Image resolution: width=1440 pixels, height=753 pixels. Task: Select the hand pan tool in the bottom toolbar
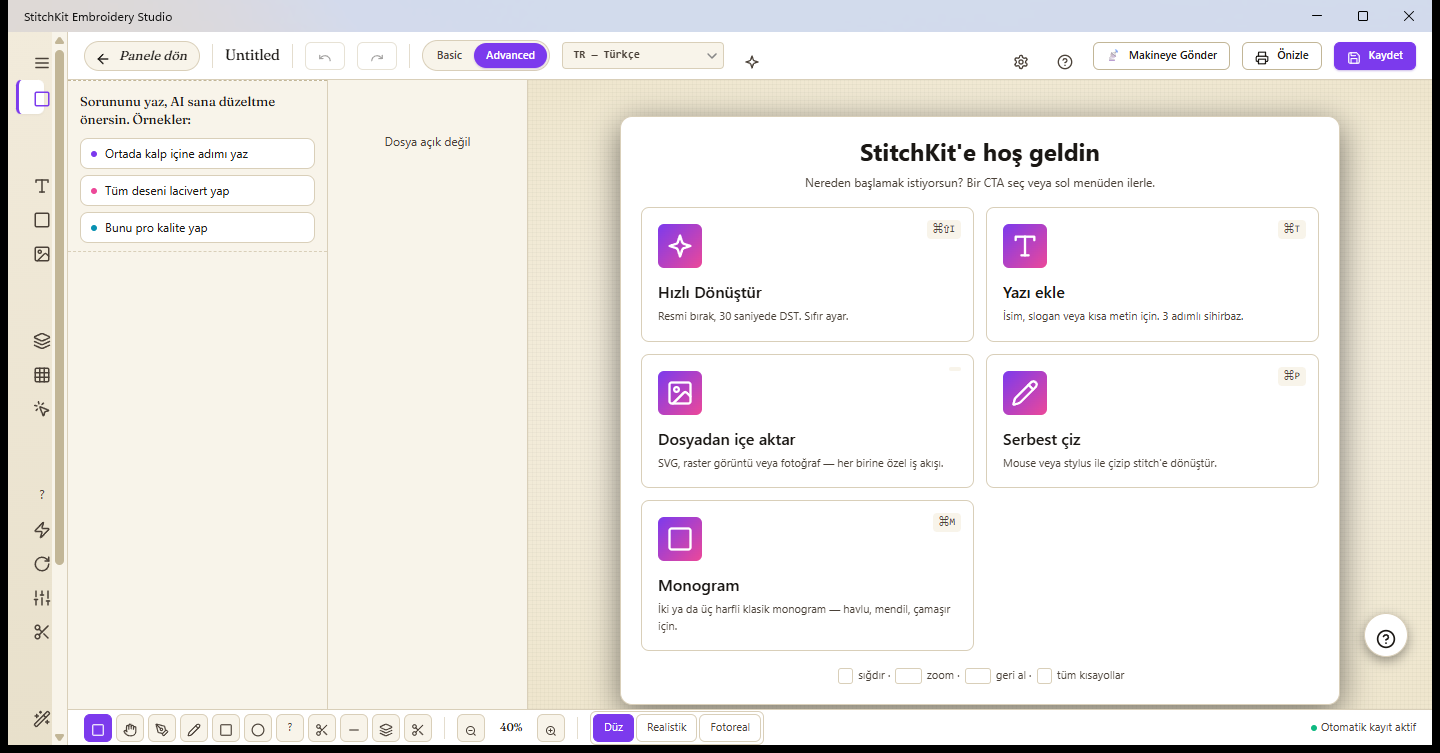(x=130, y=729)
